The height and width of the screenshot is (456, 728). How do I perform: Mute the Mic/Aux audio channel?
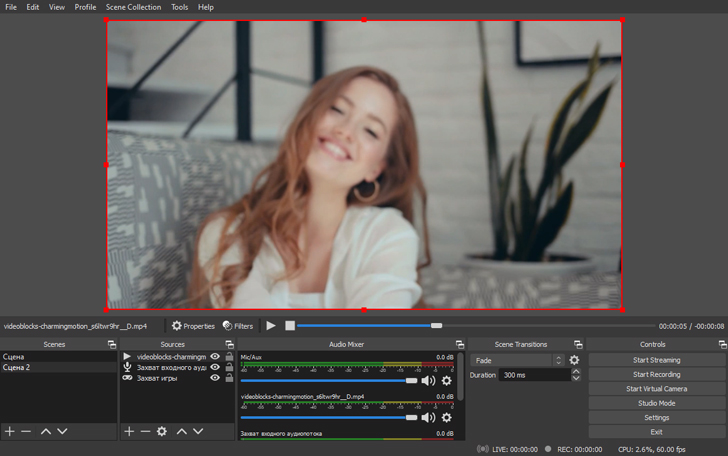(429, 381)
